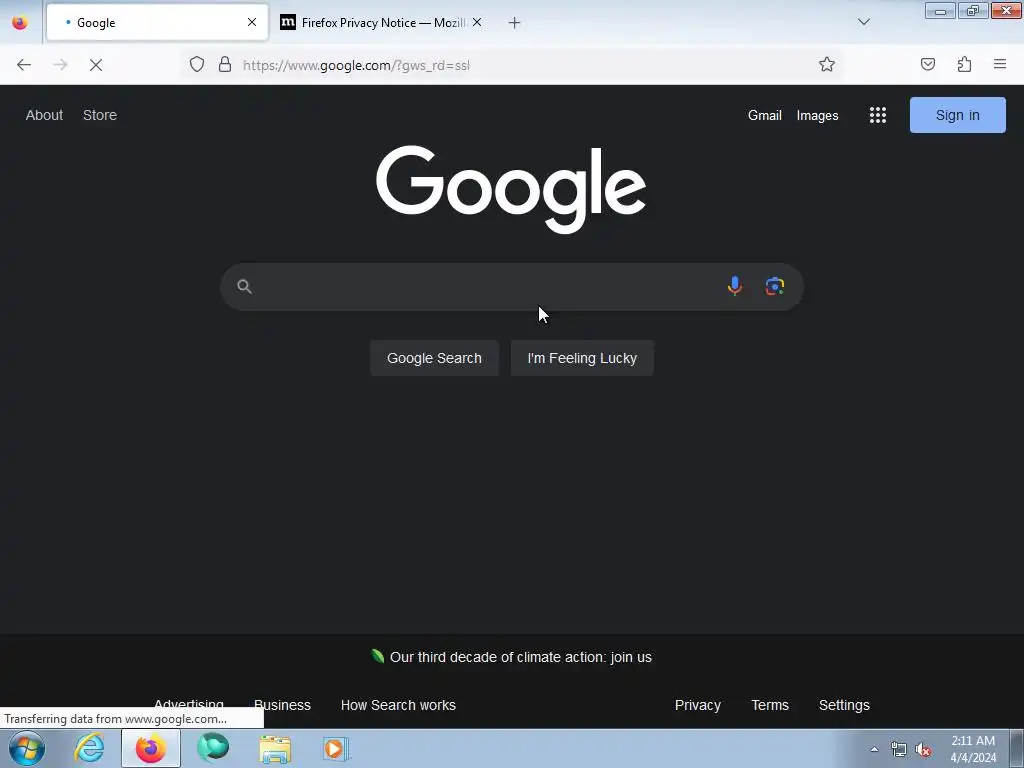The image size is (1024, 768).
Task: Show site security info via the padlock
Action: [x=225, y=64]
